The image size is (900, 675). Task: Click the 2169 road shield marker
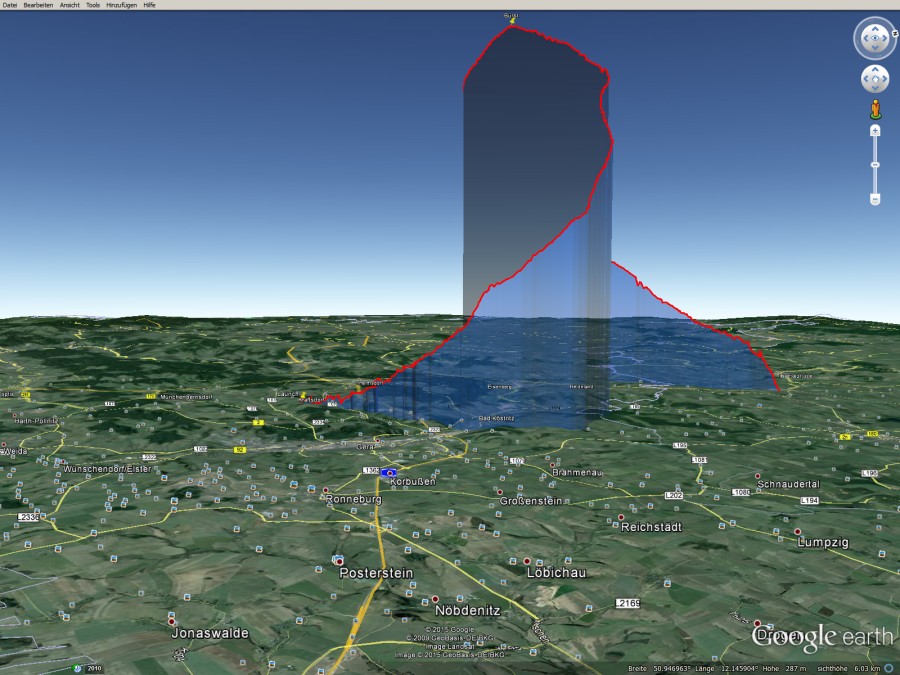628,603
